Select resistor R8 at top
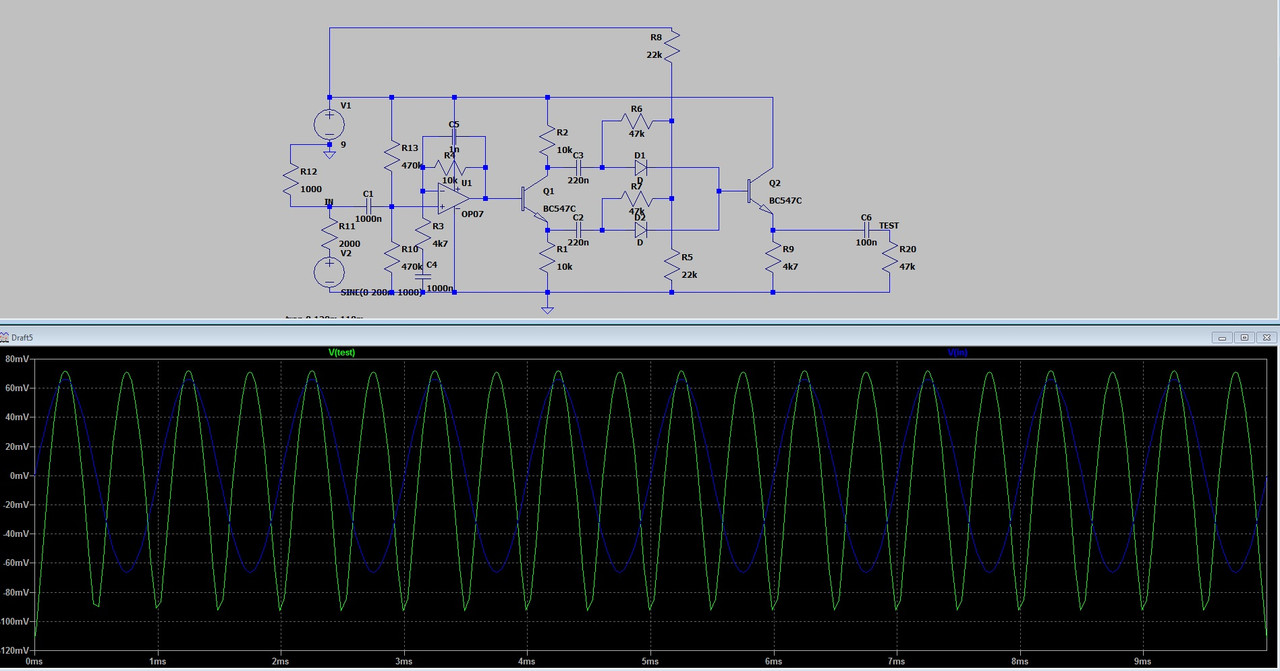This screenshot has width=1280, height=671. point(671,45)
